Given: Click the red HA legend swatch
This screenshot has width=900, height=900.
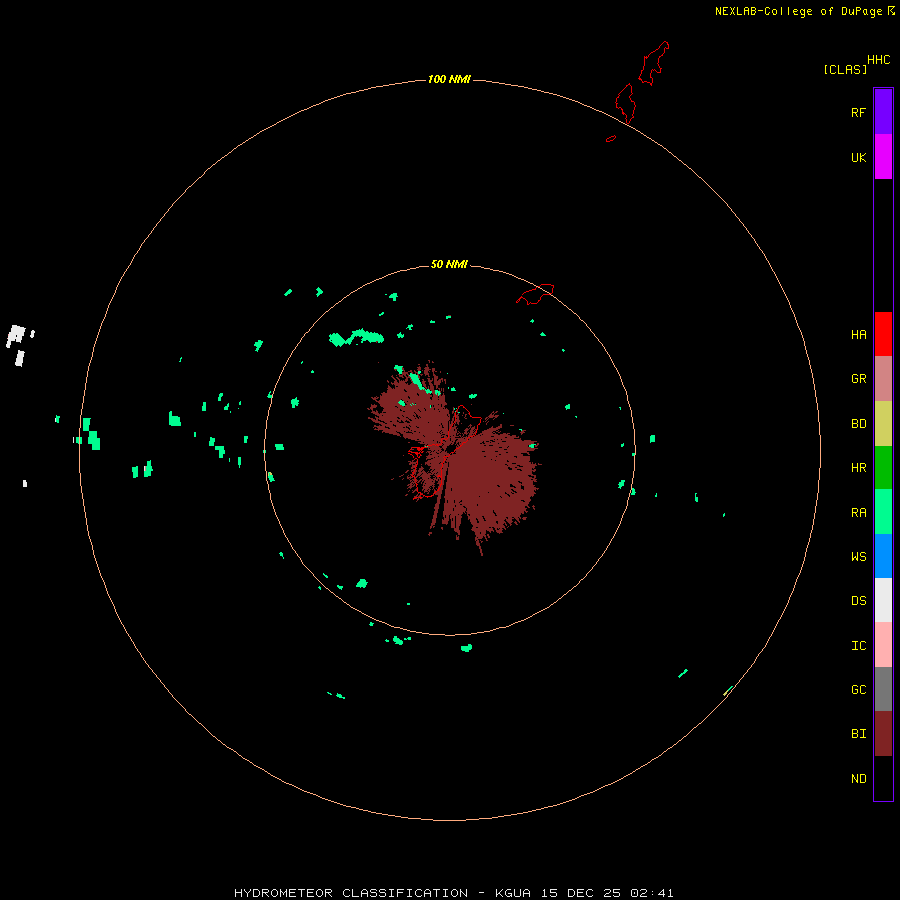Looking at the screenshot, I should [x=883, y=334].
